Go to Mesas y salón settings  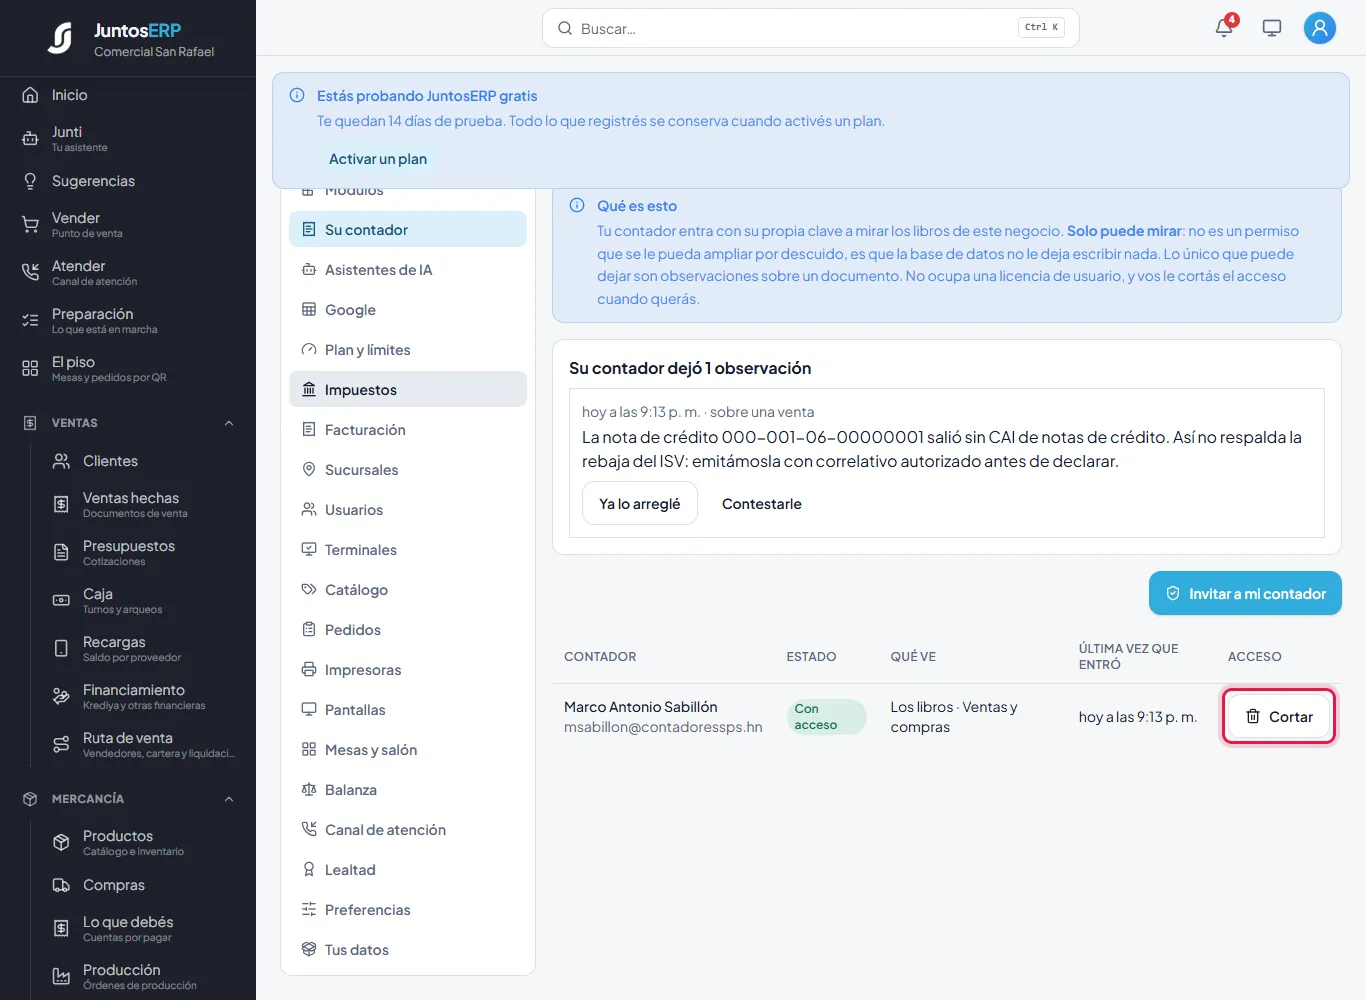point(408,750)
